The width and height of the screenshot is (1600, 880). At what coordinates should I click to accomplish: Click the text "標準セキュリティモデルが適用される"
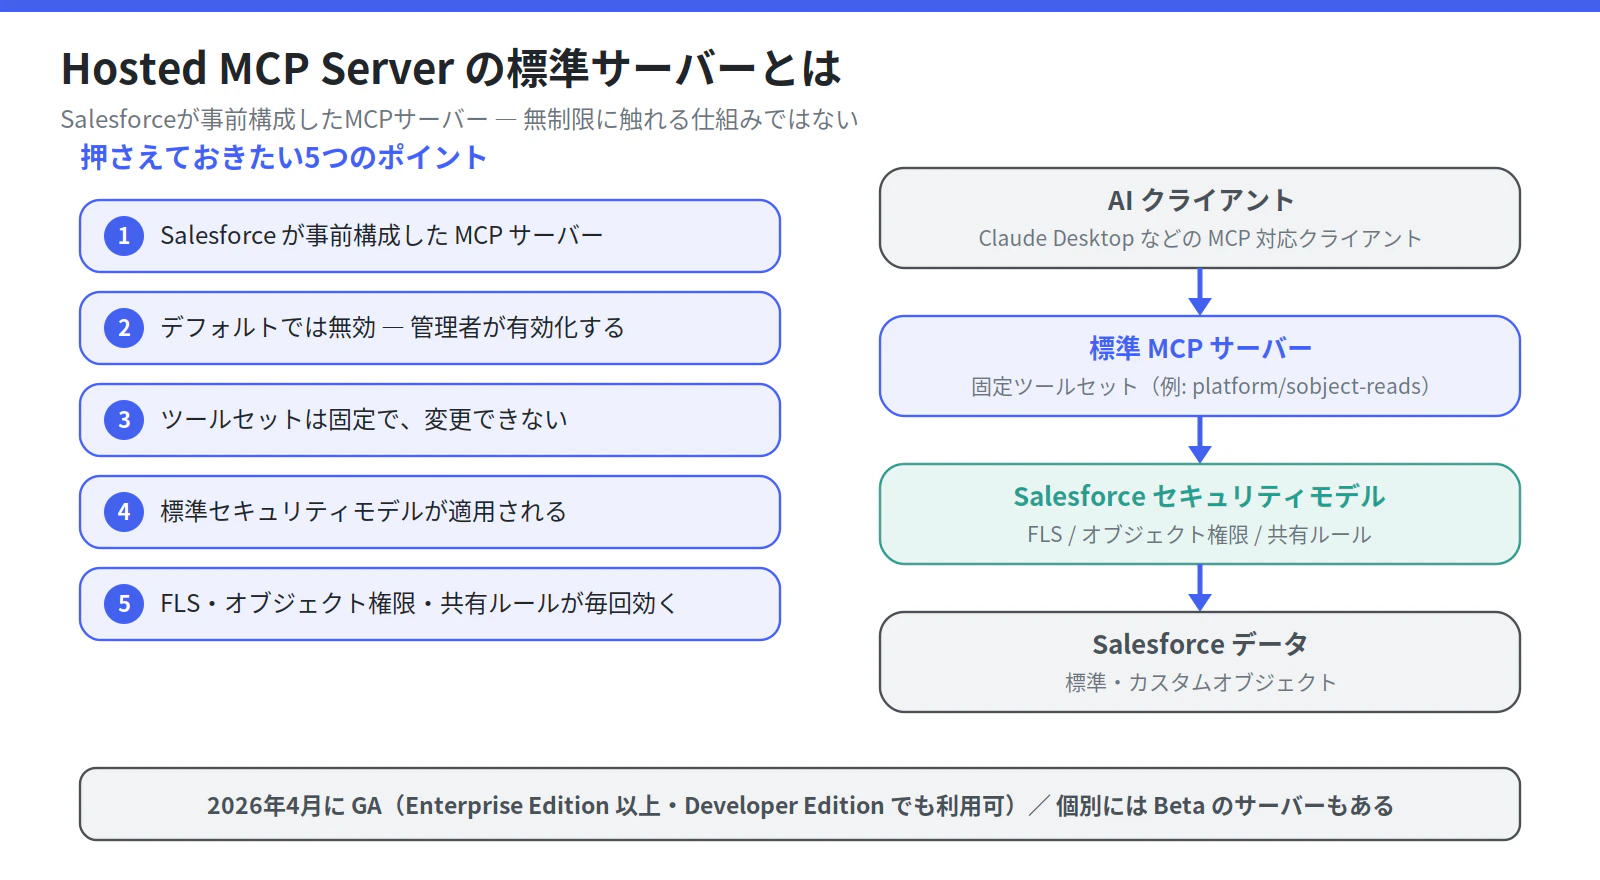click(x=364, y=512)
